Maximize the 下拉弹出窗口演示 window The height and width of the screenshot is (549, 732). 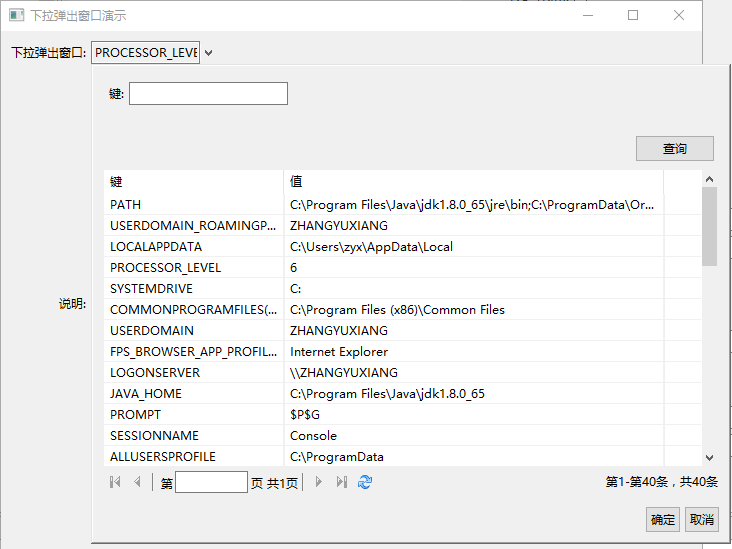[x=633, y=15]
